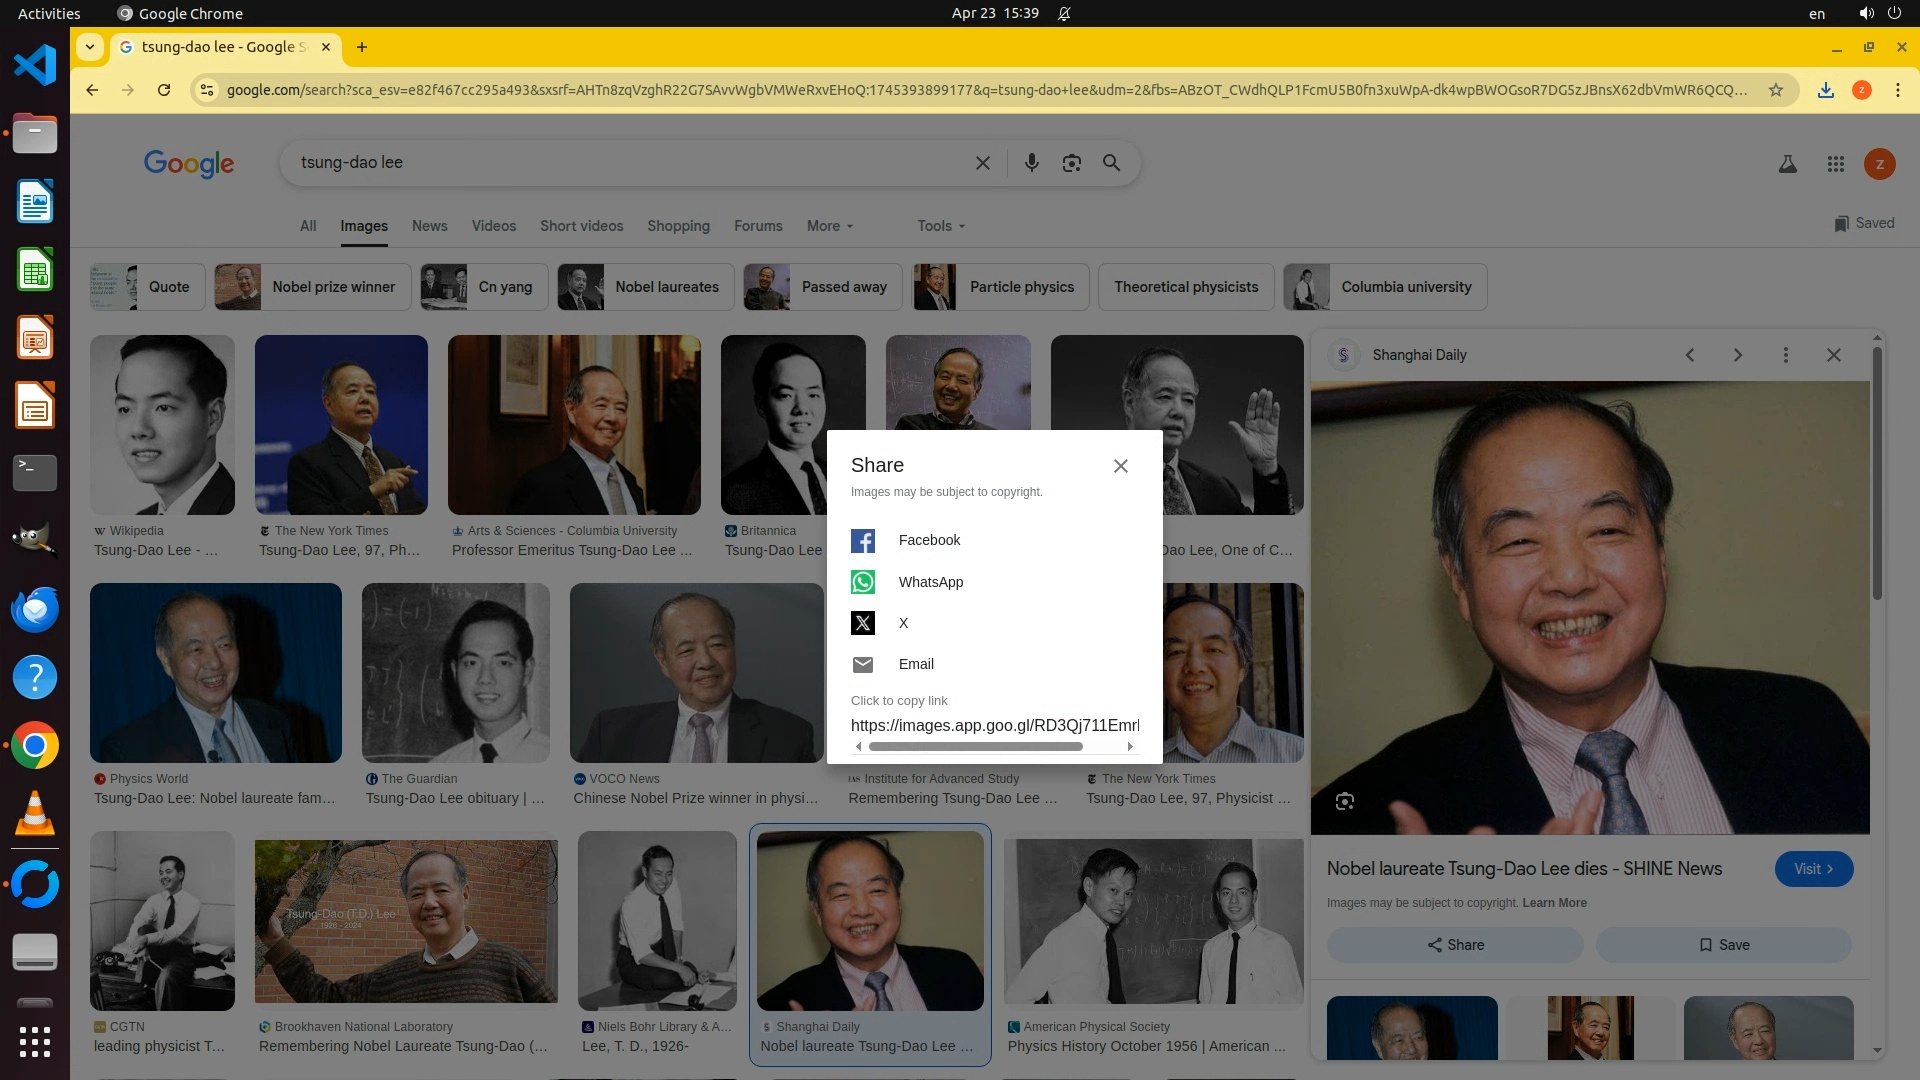Switch to the Videos tab

point(493,226)
